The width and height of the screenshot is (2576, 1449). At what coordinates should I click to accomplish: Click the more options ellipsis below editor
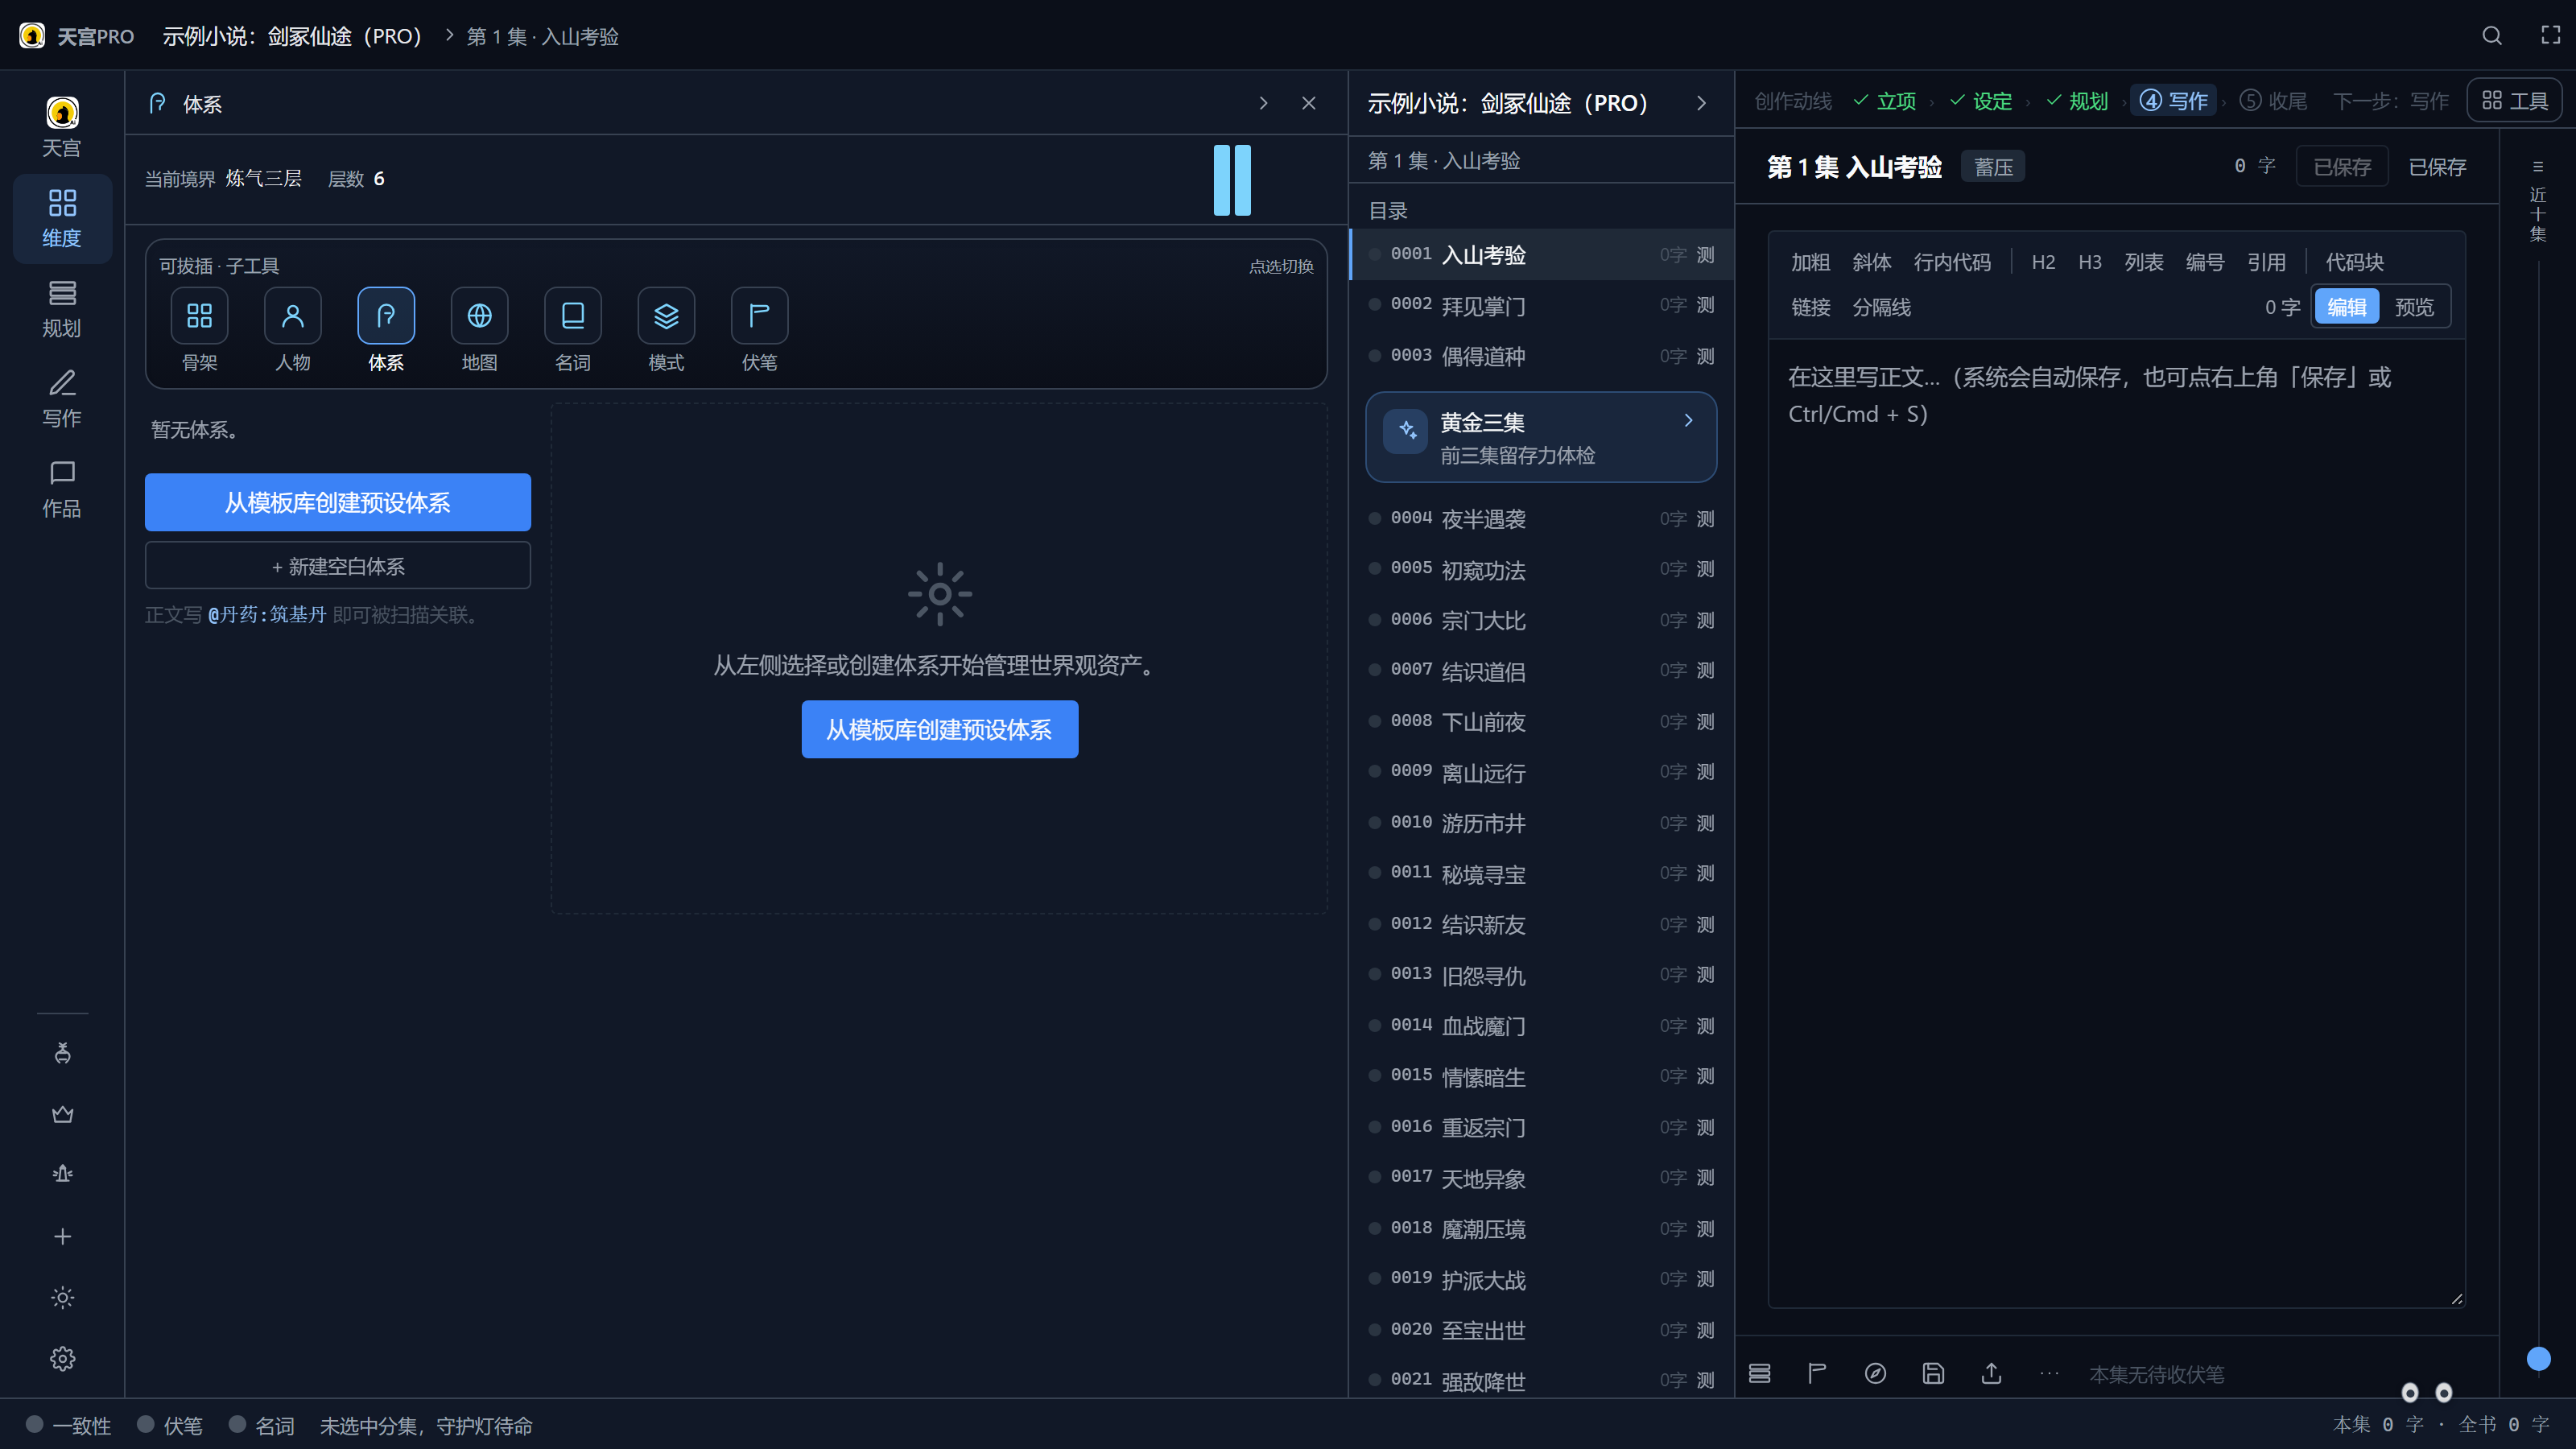[x=2049, y=1374]
